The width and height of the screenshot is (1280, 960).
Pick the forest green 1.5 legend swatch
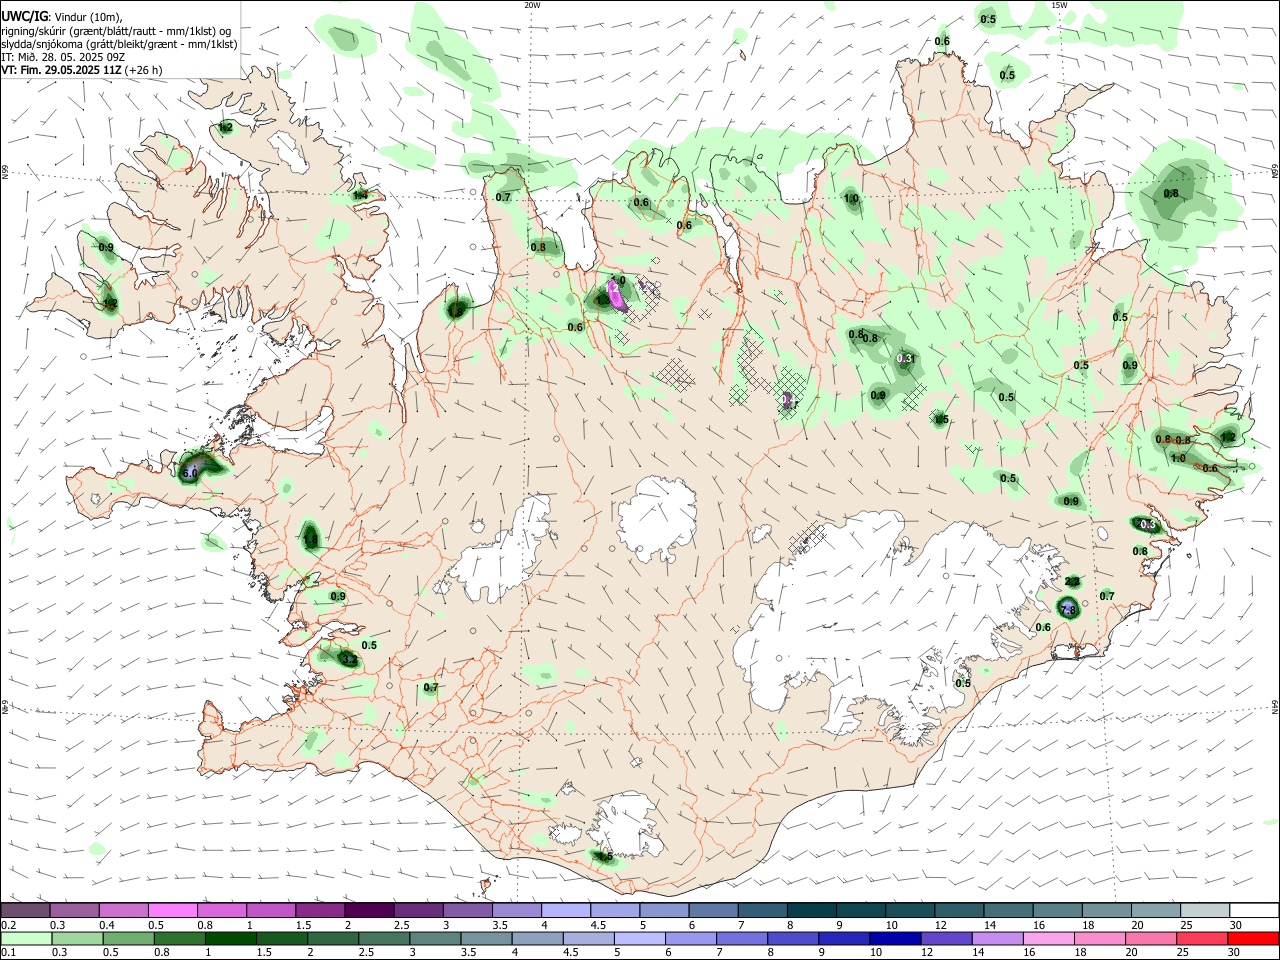tap(282, 939)
